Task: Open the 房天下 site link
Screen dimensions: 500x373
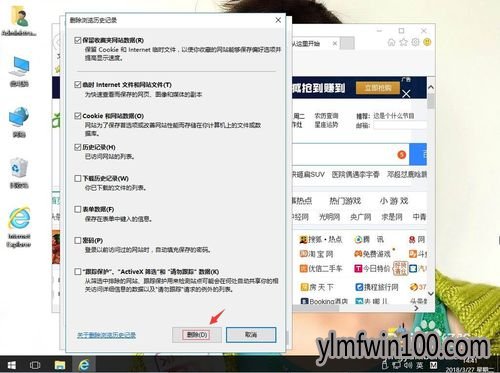Action: pyautogui.click(x=317, y=287)
